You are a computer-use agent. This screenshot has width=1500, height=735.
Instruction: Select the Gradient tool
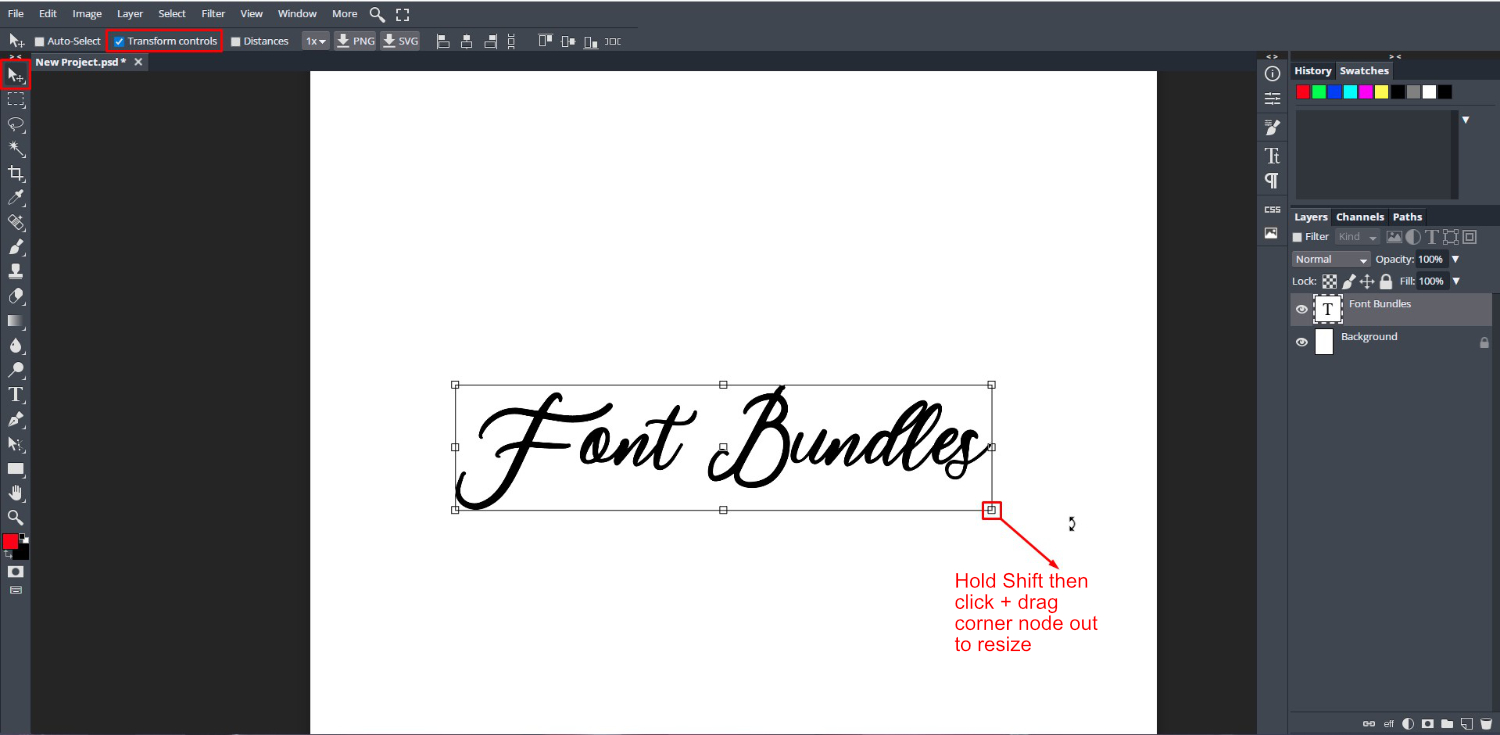(16, 321)
